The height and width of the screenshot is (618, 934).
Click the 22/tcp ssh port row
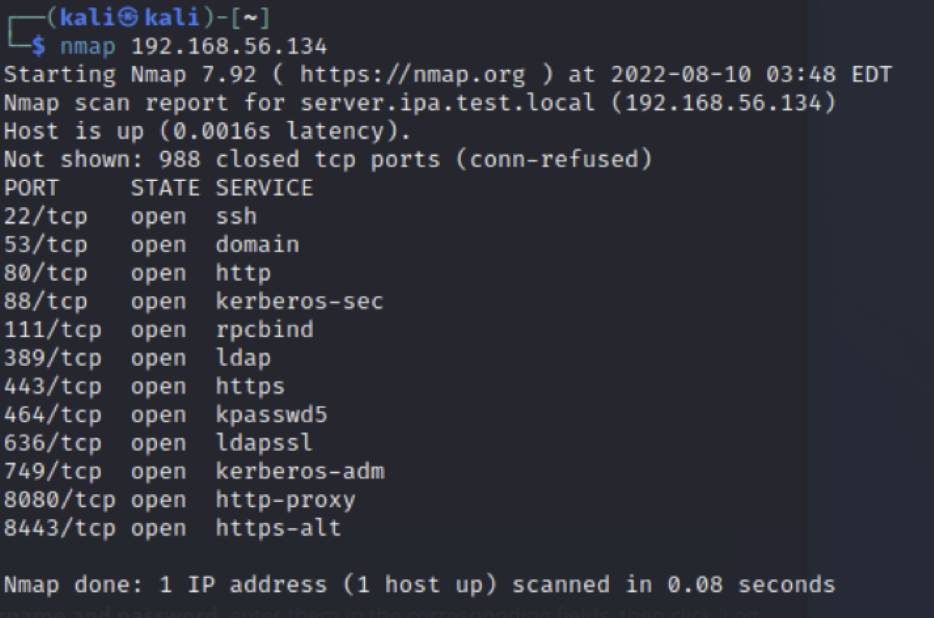point(130,216)
